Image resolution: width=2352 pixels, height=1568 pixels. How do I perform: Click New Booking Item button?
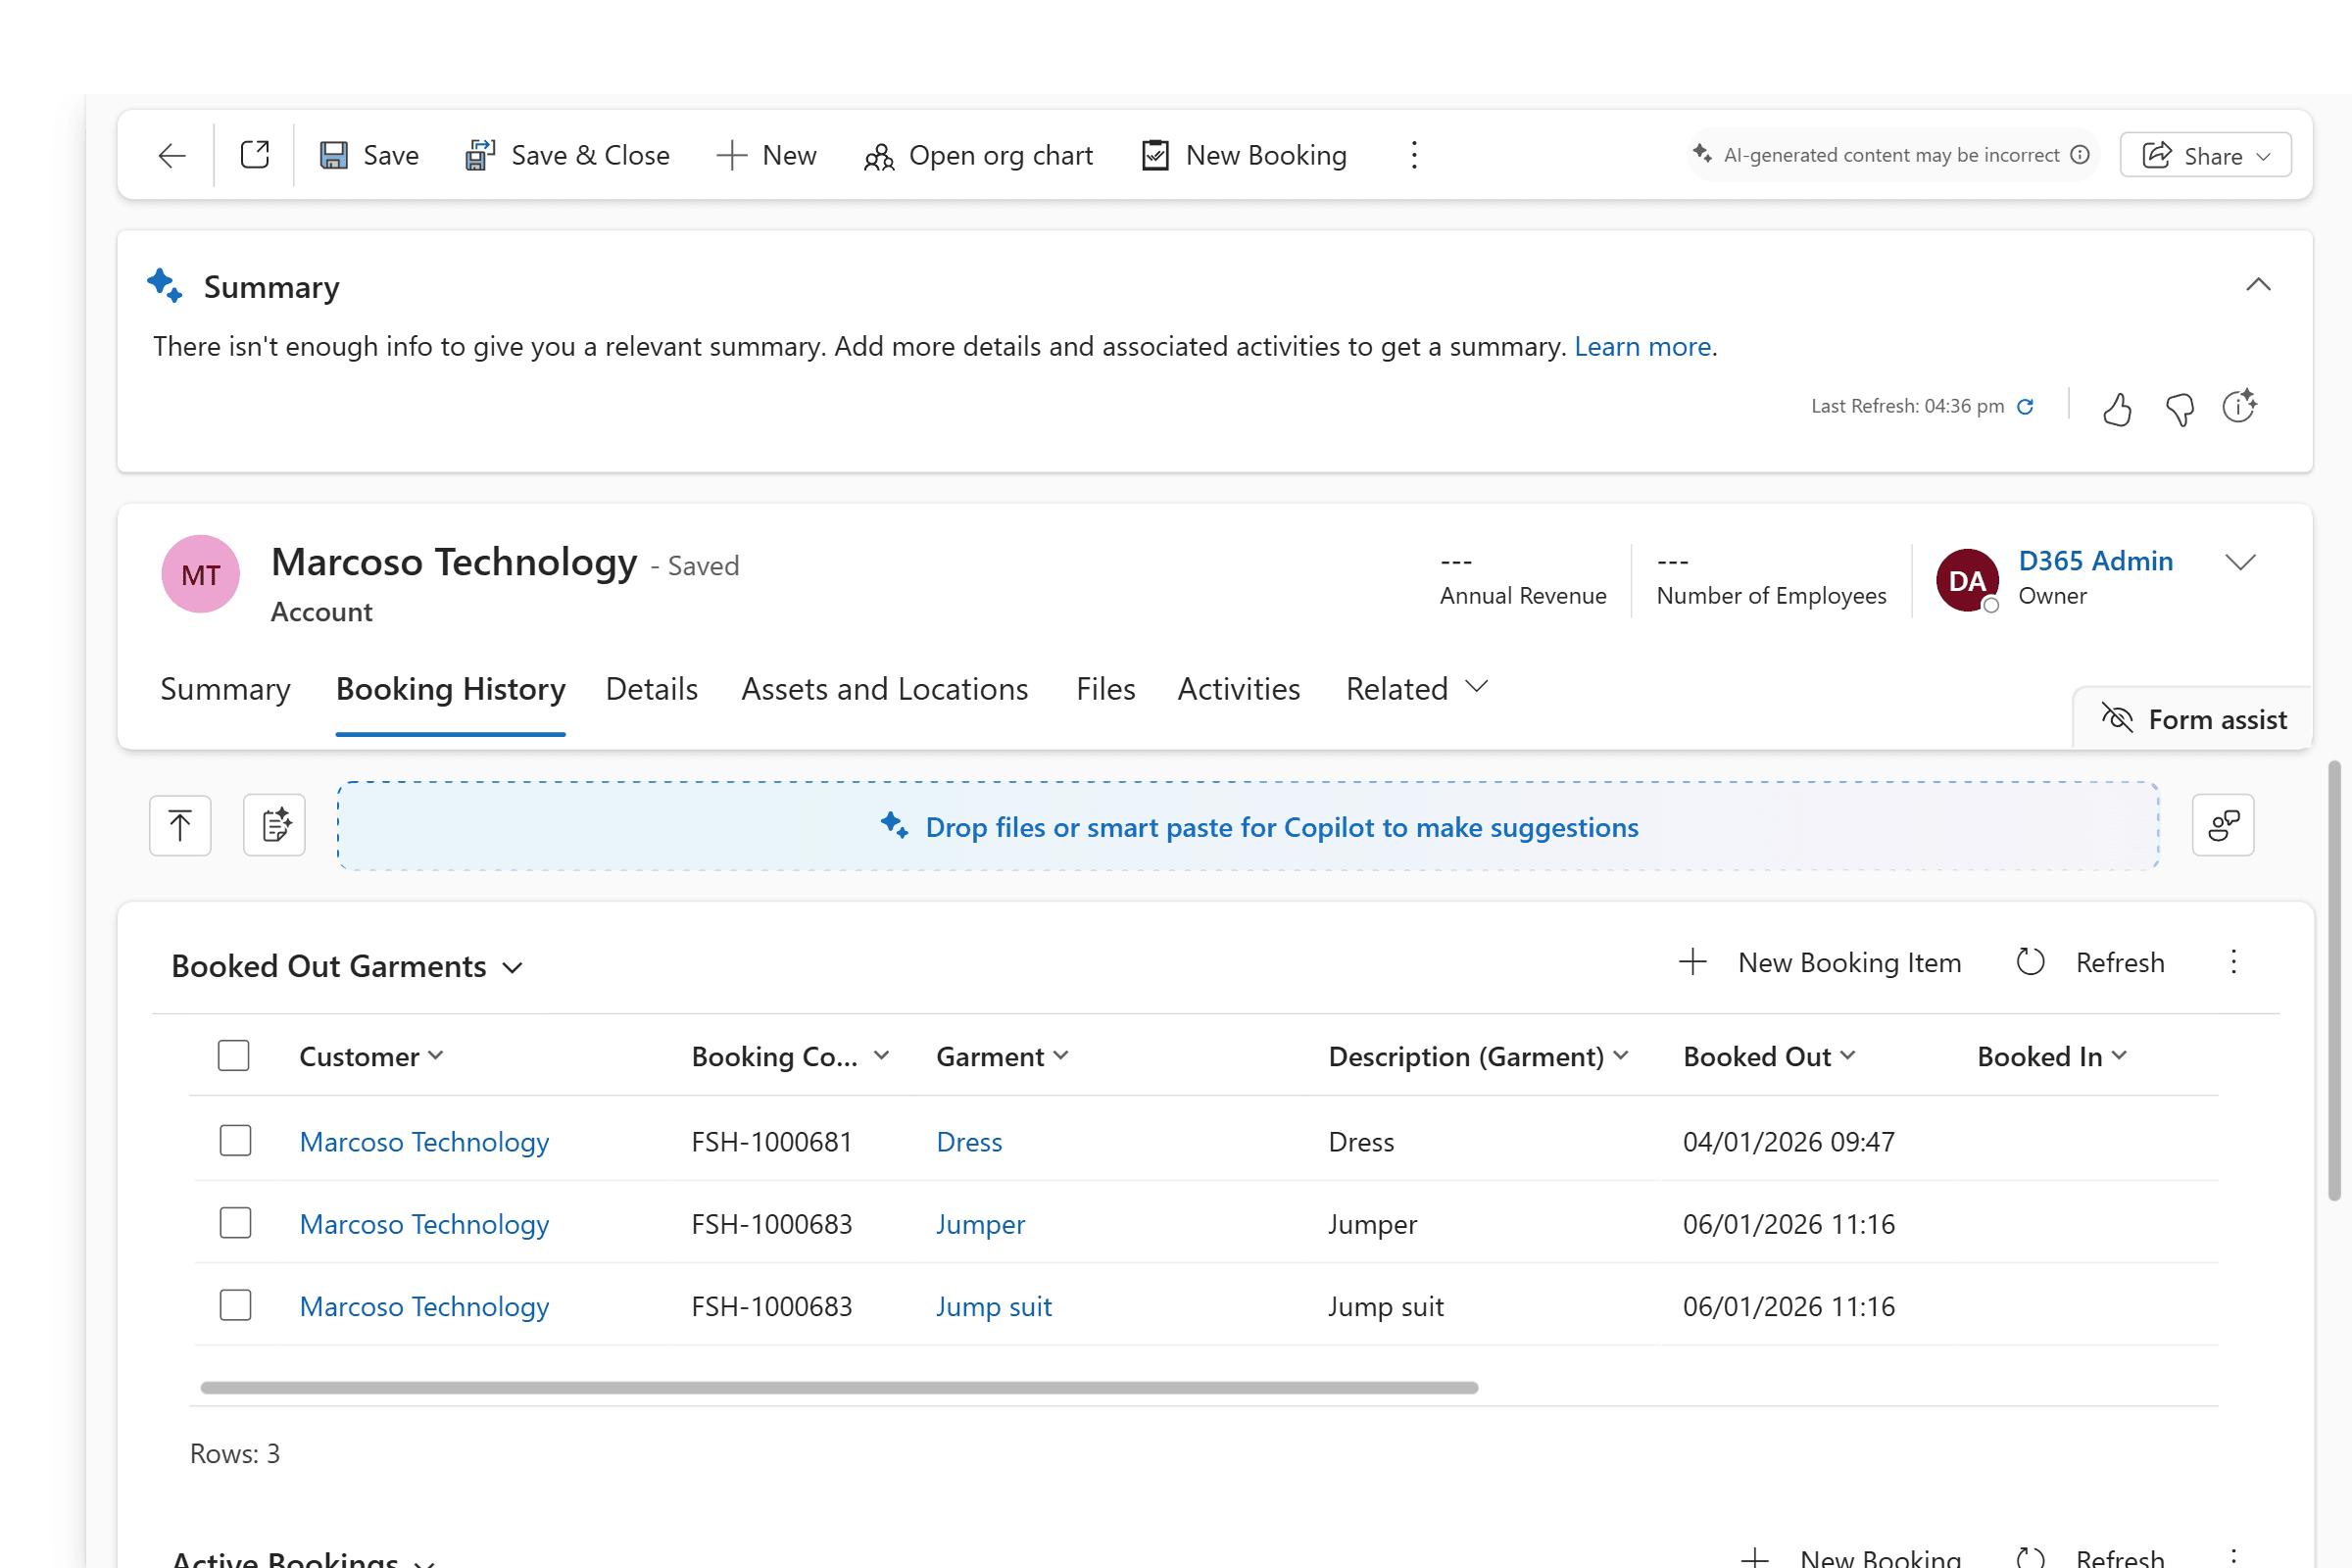(x=1820, y=962)
